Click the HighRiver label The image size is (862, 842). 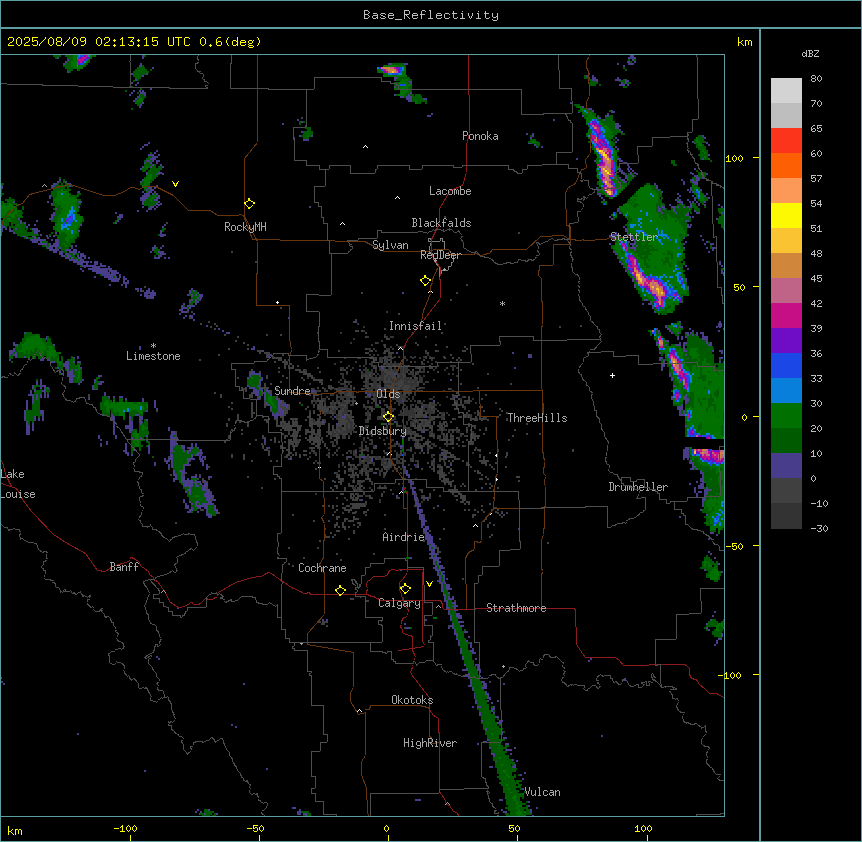point(429,743)
